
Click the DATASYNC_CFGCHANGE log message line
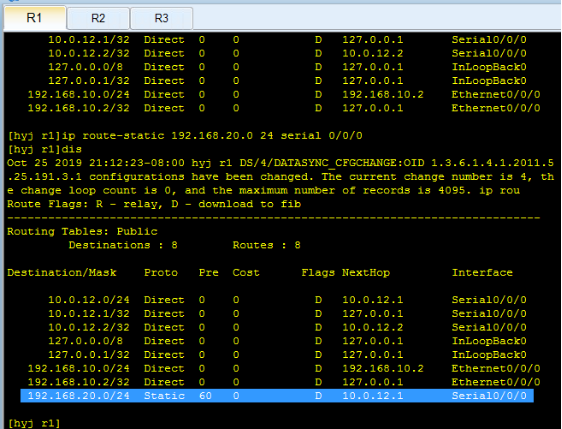tap(280, 163)
